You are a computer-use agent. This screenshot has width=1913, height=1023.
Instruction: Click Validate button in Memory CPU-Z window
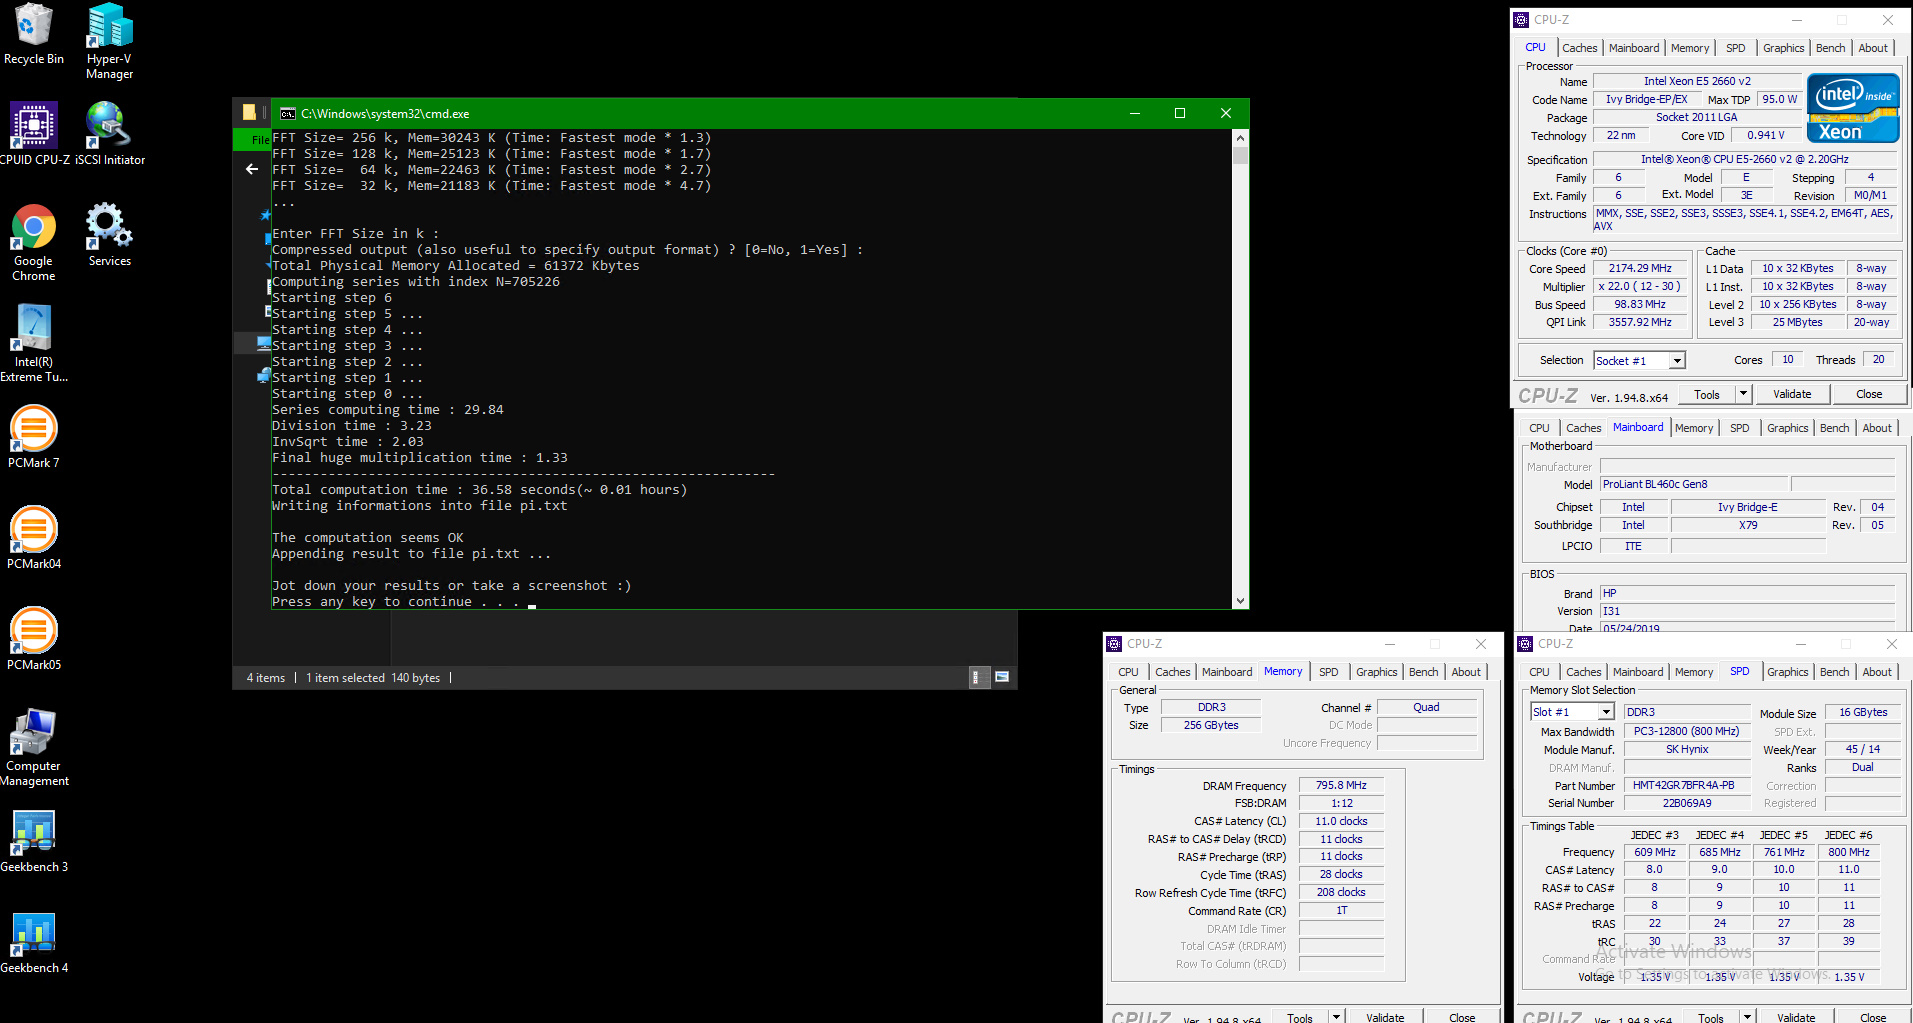click(1385, 1017)
